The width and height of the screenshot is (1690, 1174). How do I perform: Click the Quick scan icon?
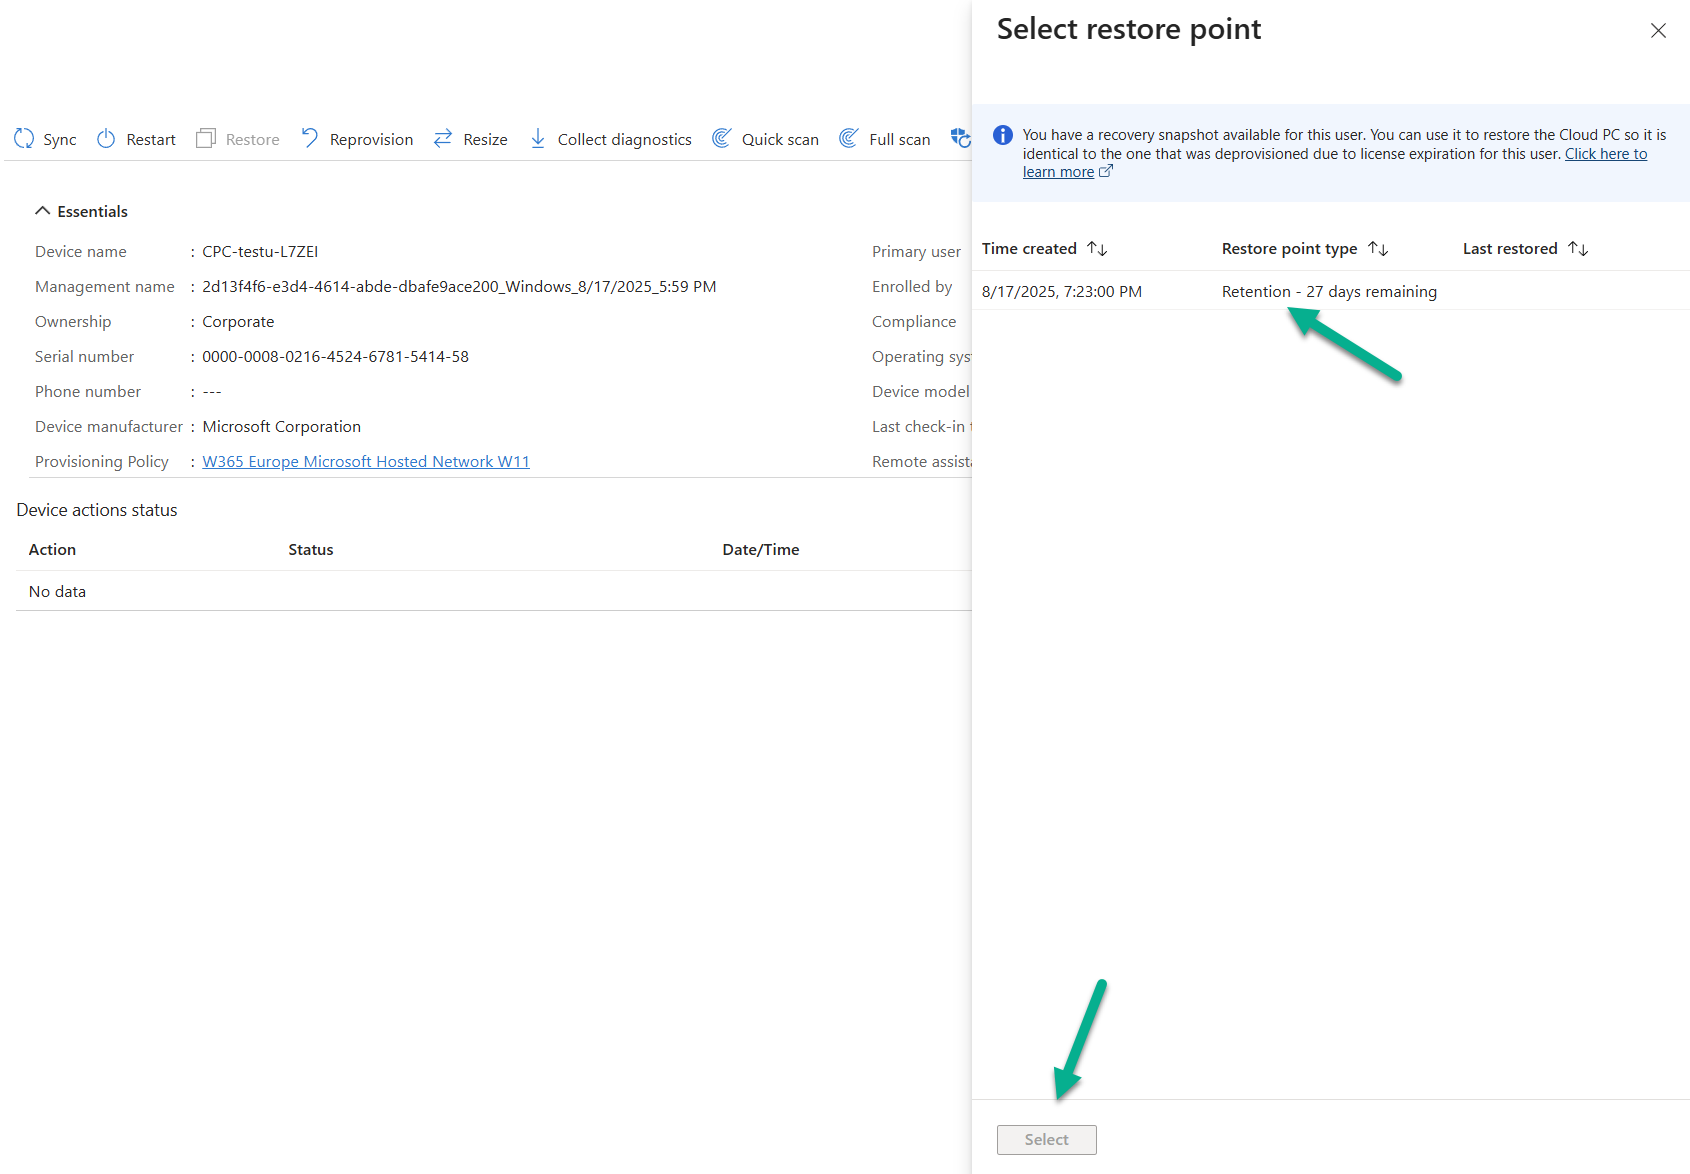pos(721,139)
